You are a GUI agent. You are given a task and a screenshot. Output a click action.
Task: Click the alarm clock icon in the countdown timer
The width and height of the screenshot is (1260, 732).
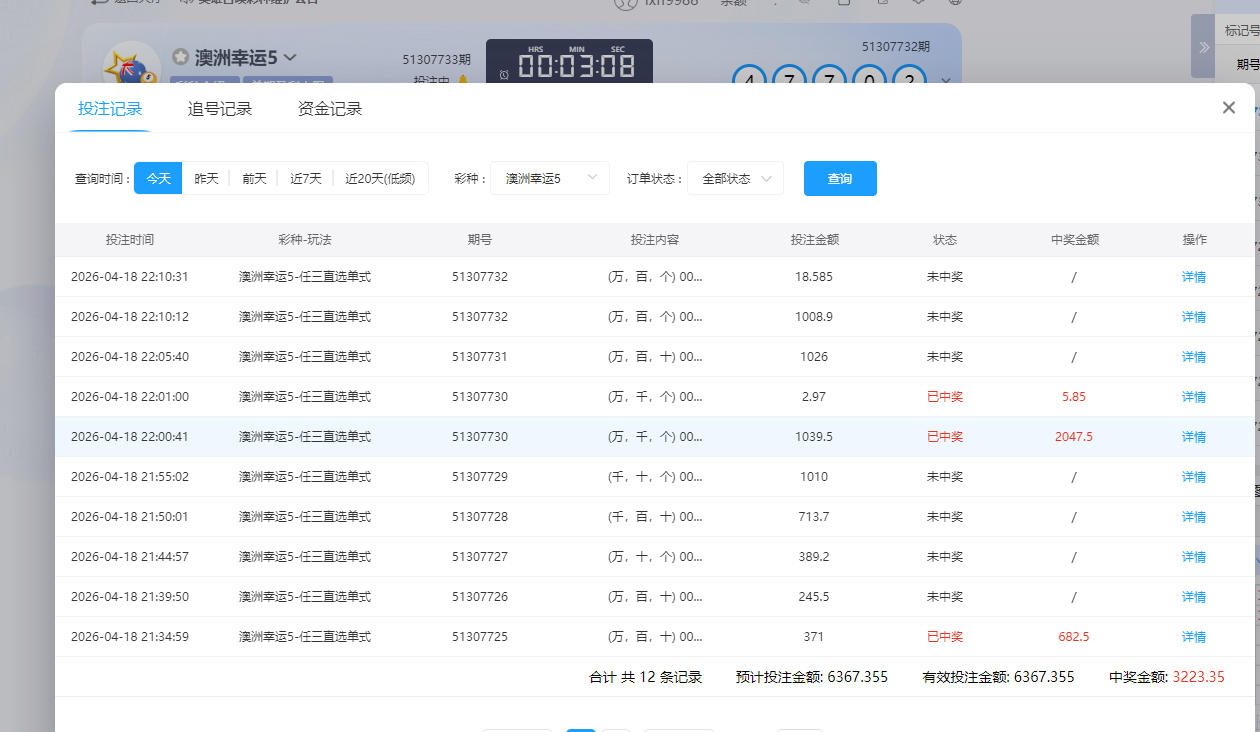click(x=504, y=74)
